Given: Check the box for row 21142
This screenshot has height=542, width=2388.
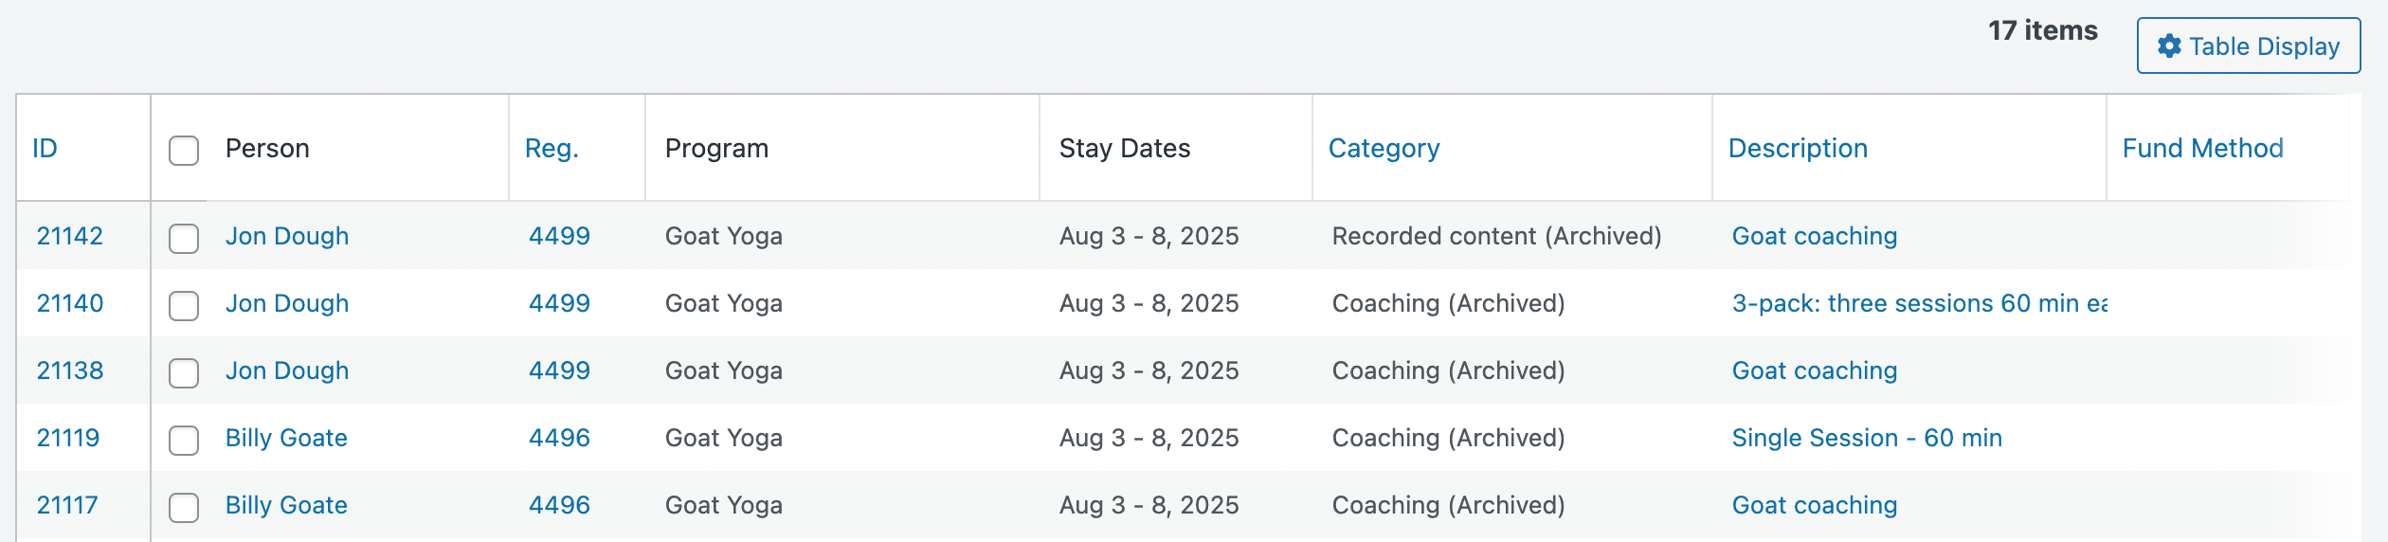Looking at the screenshot, I should pyautogui.click(x=184, y=238).
